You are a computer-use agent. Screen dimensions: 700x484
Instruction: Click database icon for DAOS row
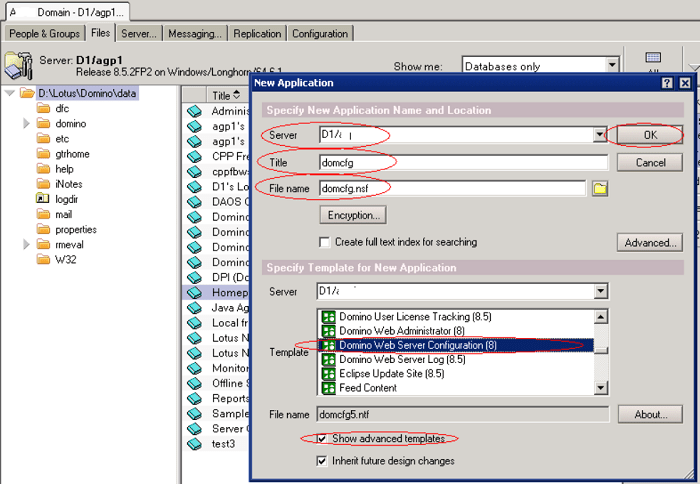tap(194, 202)
